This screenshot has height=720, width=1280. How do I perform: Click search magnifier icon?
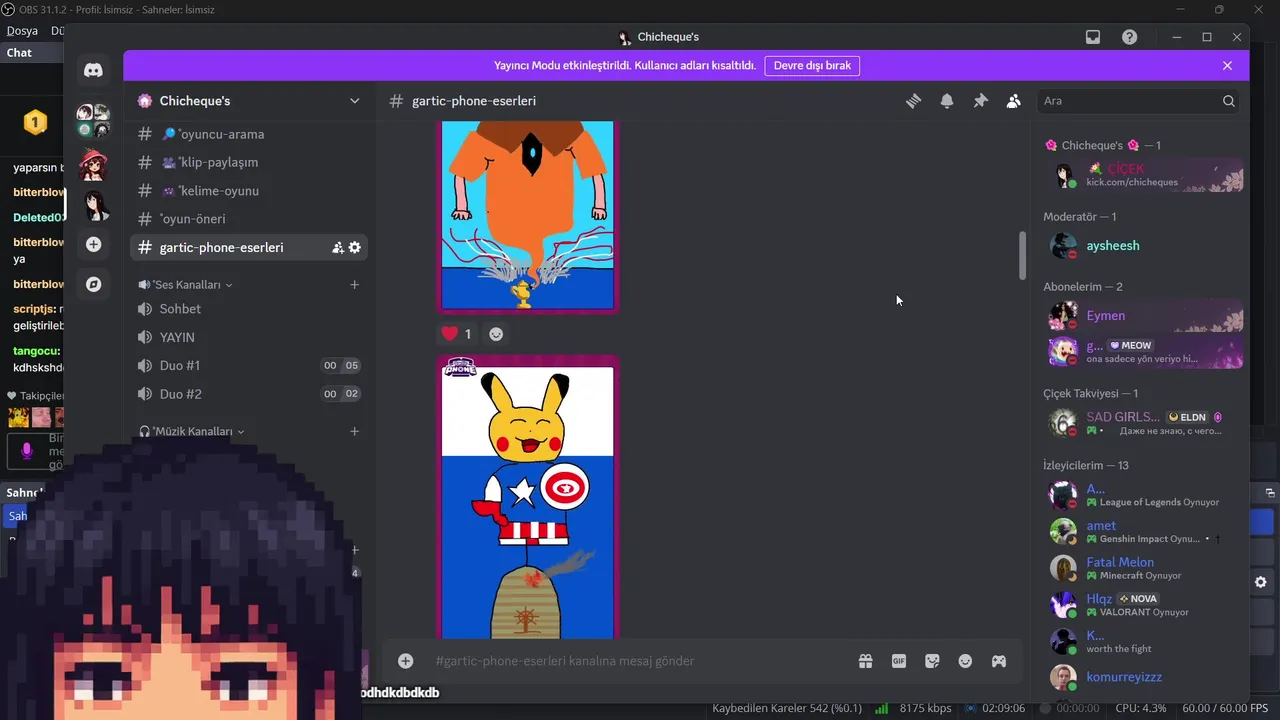click(1228, 101)
